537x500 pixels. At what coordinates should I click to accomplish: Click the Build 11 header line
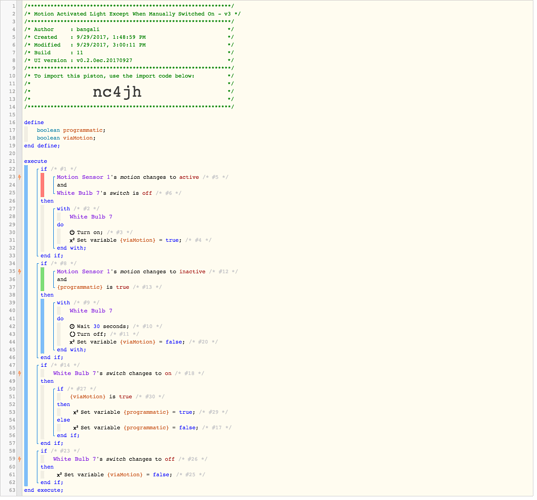tap(129, 53)
